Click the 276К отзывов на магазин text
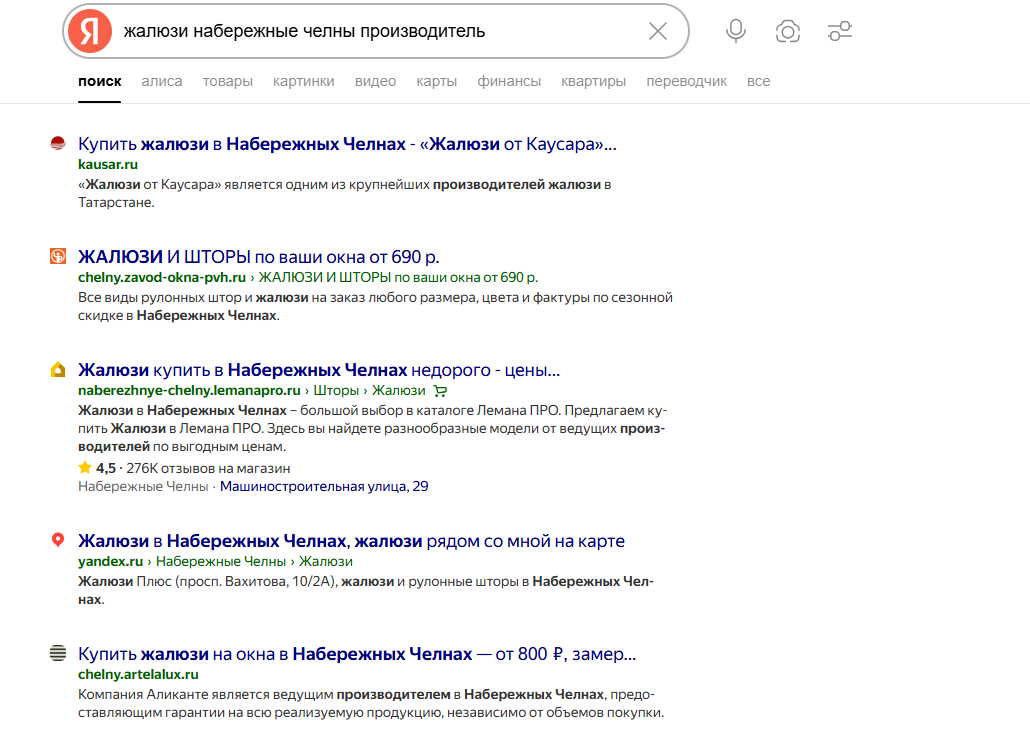Screen dimensions: 1030x729 coord(208,468)
